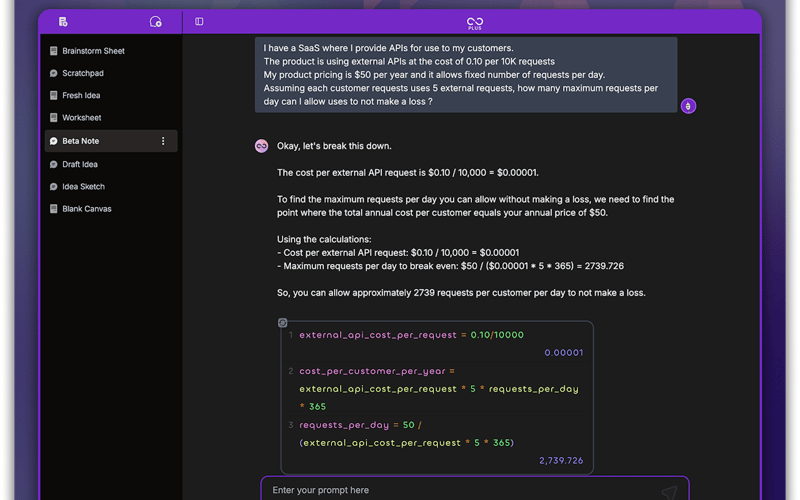Click line 3 requests_per_day expression

point(406,434)
